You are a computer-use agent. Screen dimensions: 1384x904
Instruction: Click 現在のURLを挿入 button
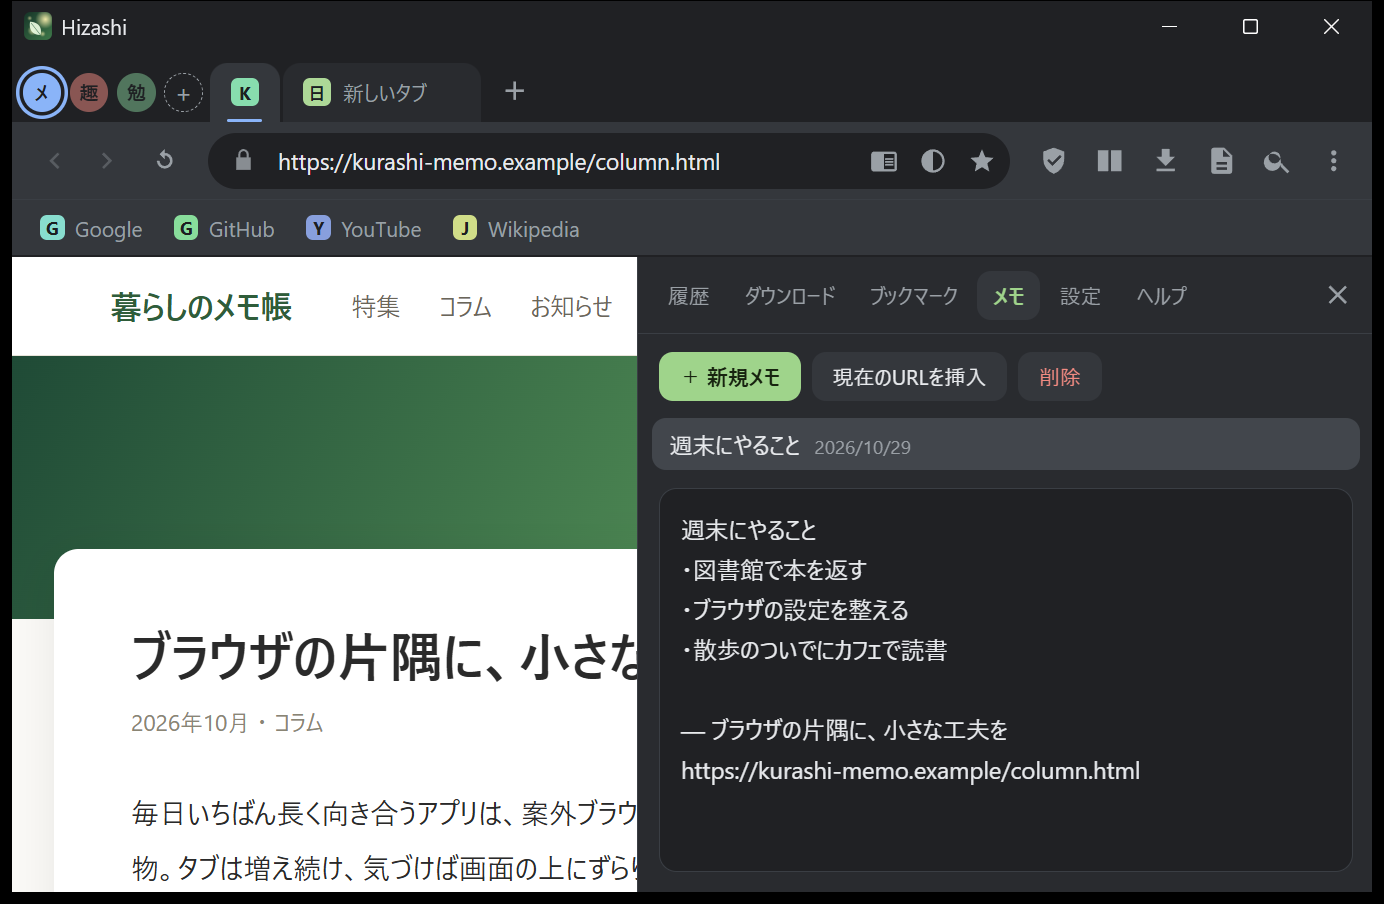[x=909, y=377]
